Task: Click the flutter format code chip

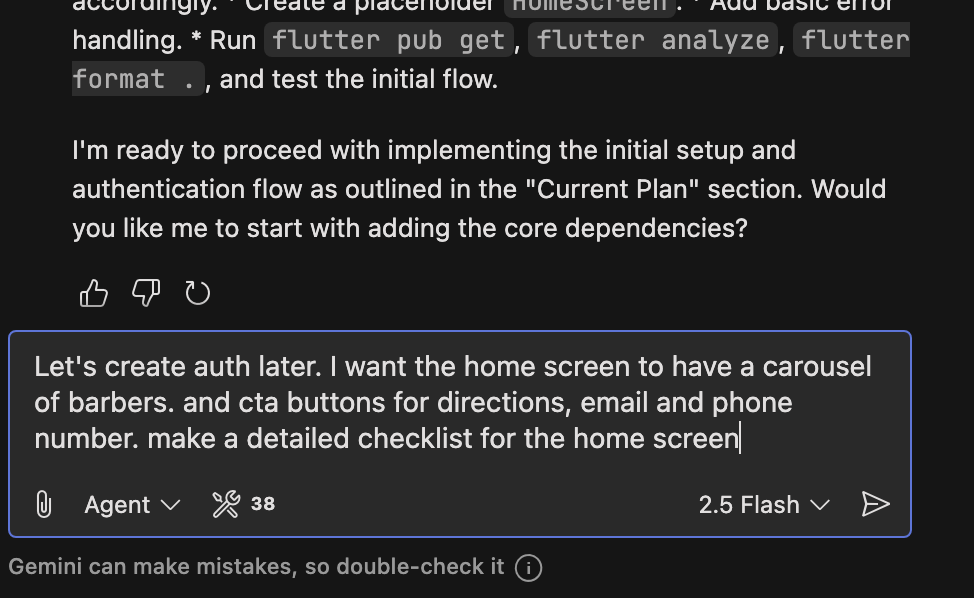Action: (x=137, y=77)
